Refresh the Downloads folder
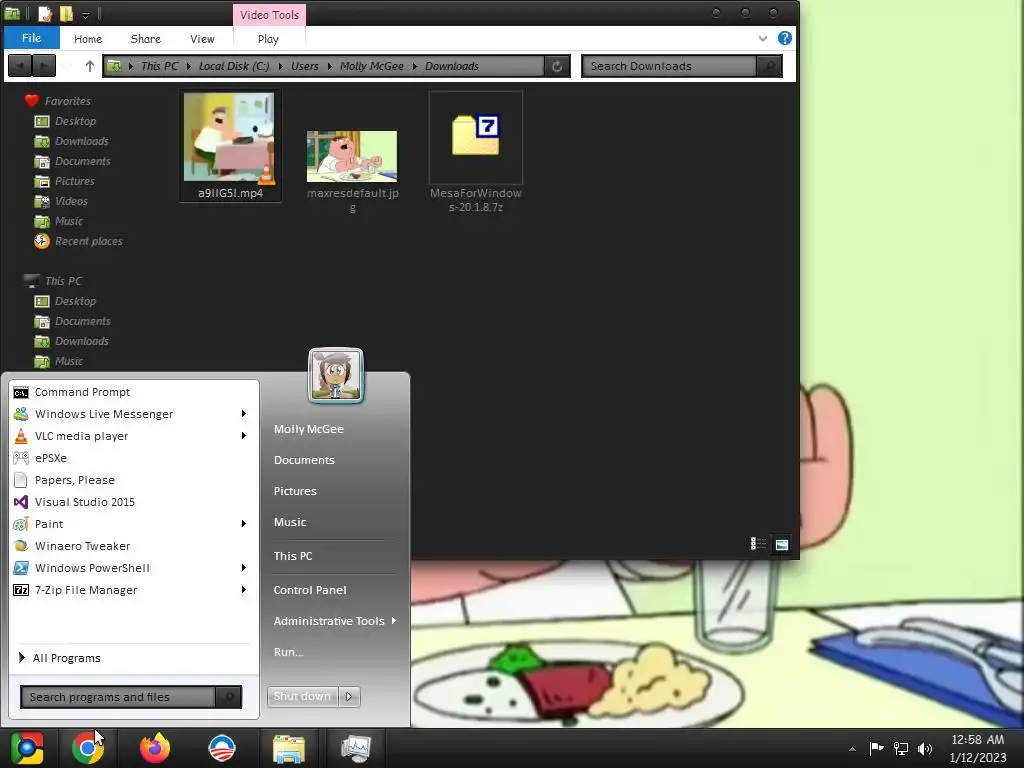 pyautogui.click(x=557, y=66)
